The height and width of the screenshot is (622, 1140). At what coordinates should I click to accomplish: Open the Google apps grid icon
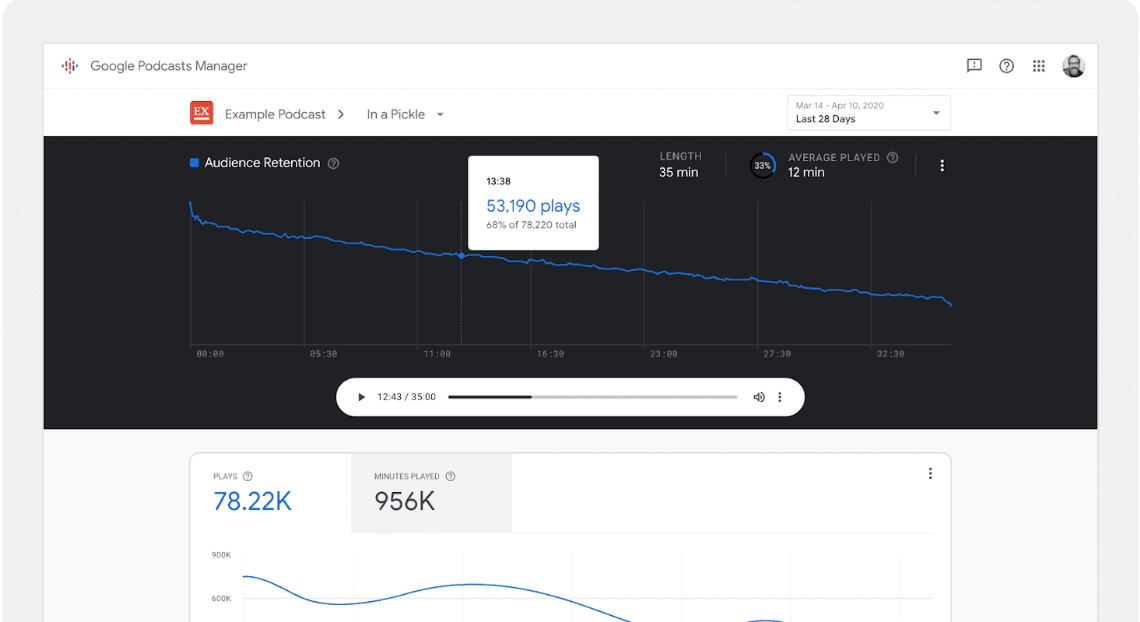point(1038,66)
